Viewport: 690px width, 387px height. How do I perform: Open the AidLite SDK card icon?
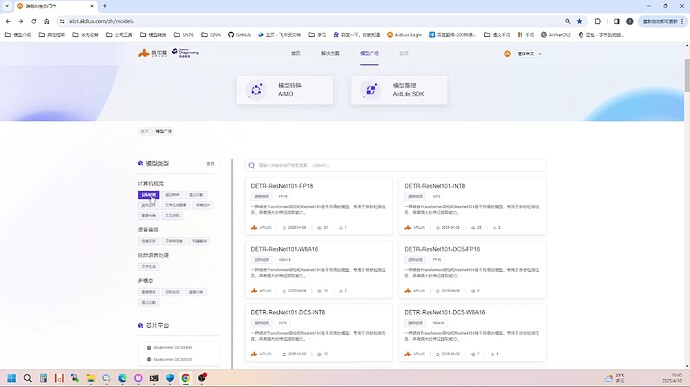coord(371,90)
